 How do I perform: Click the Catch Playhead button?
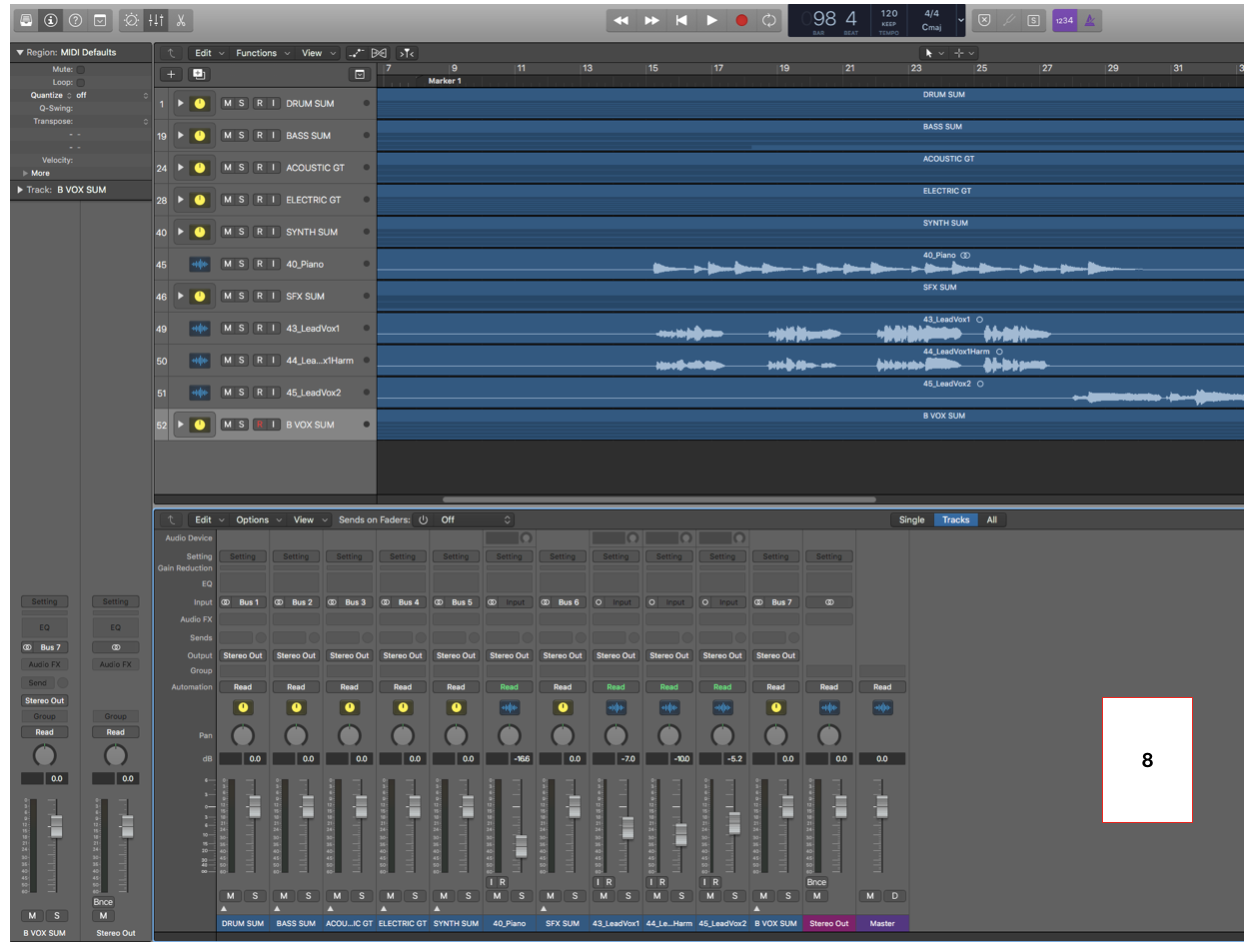(x=407, y=53)
